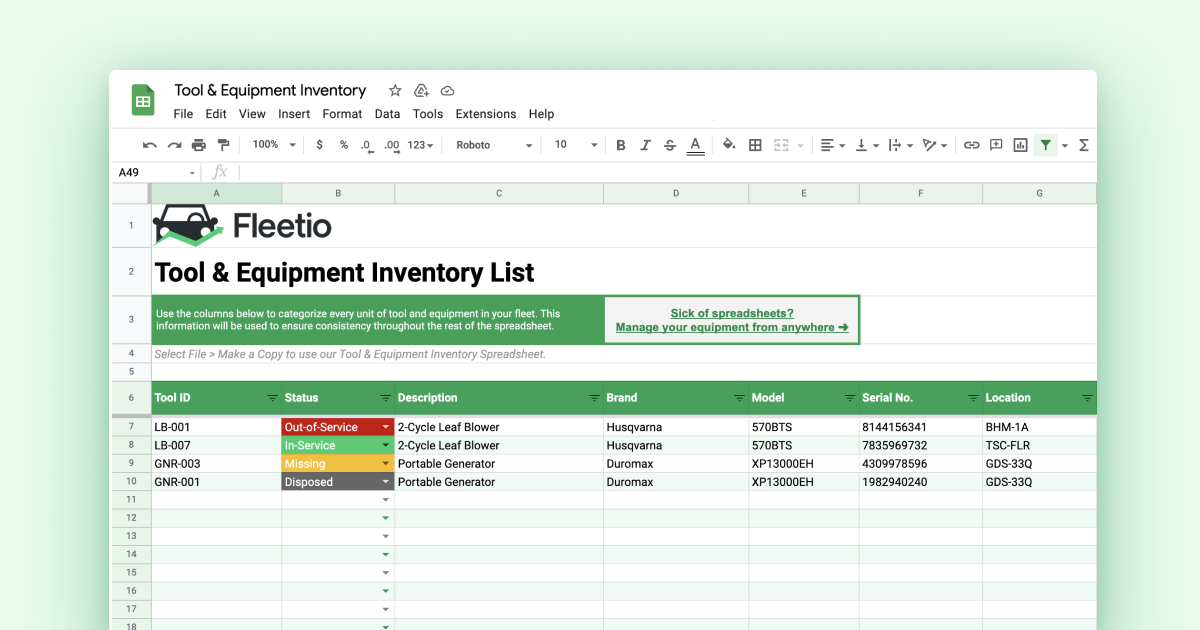Open text rotation options
Viewport: 1200px width, 630px height.
pyautogui.click(x=935, y=145)
